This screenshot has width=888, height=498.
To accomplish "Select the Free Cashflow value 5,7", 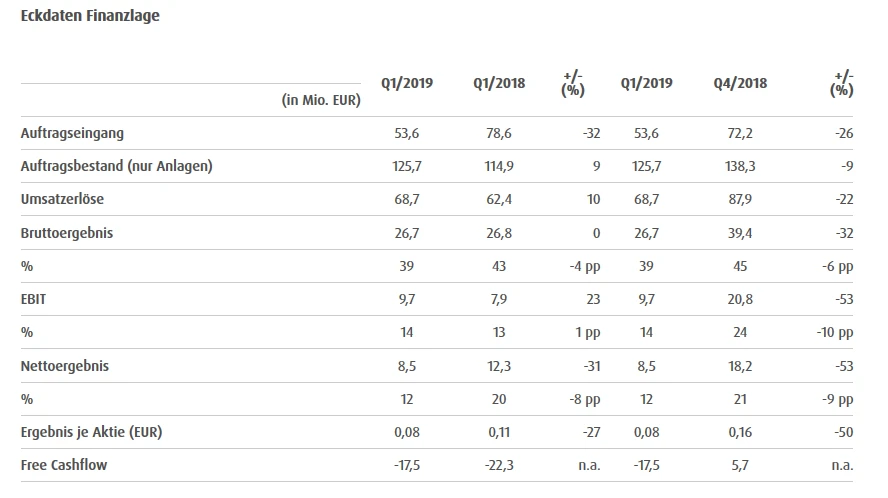I will coord(741,465).
